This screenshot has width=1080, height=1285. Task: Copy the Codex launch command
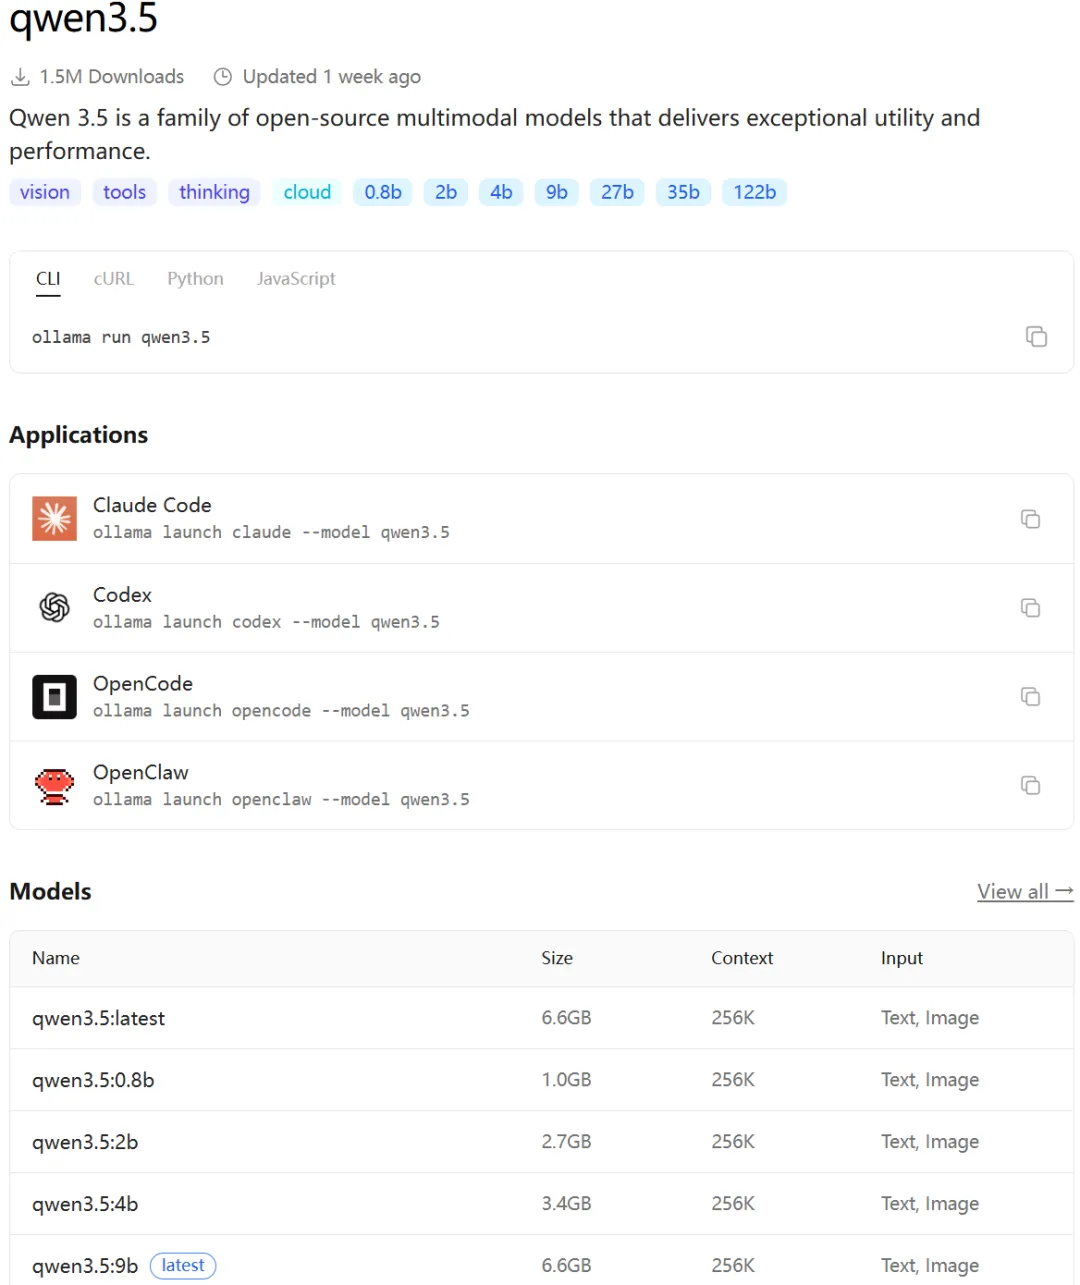pyautogui.click(x=1030, y=608)
